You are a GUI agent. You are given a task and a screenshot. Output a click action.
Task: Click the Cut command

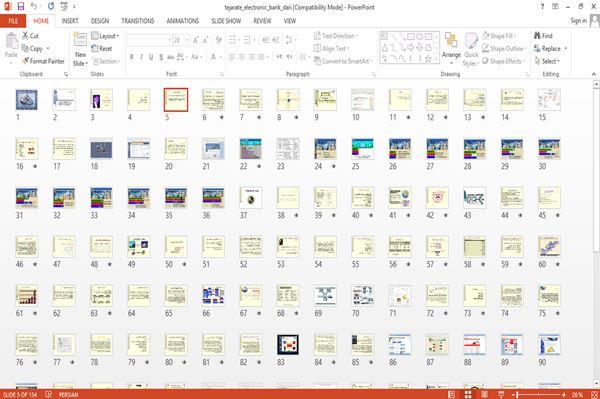(x=30, y=36)
